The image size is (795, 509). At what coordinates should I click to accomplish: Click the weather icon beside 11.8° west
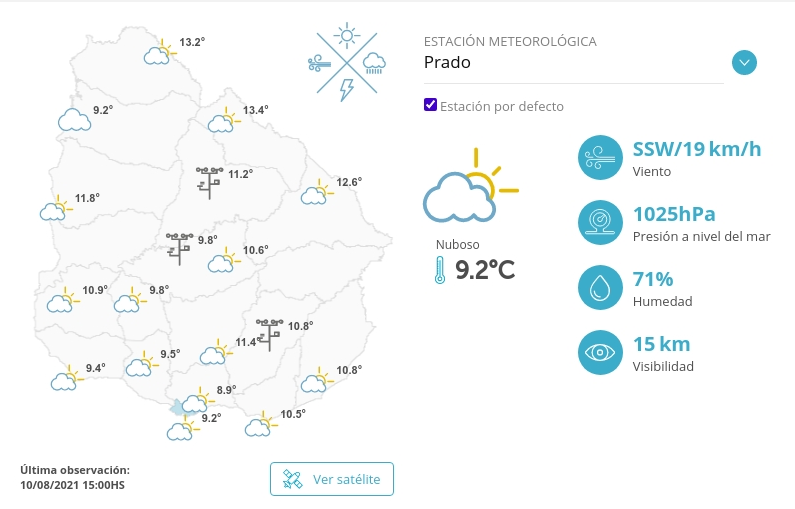click(x=55, y=209)
